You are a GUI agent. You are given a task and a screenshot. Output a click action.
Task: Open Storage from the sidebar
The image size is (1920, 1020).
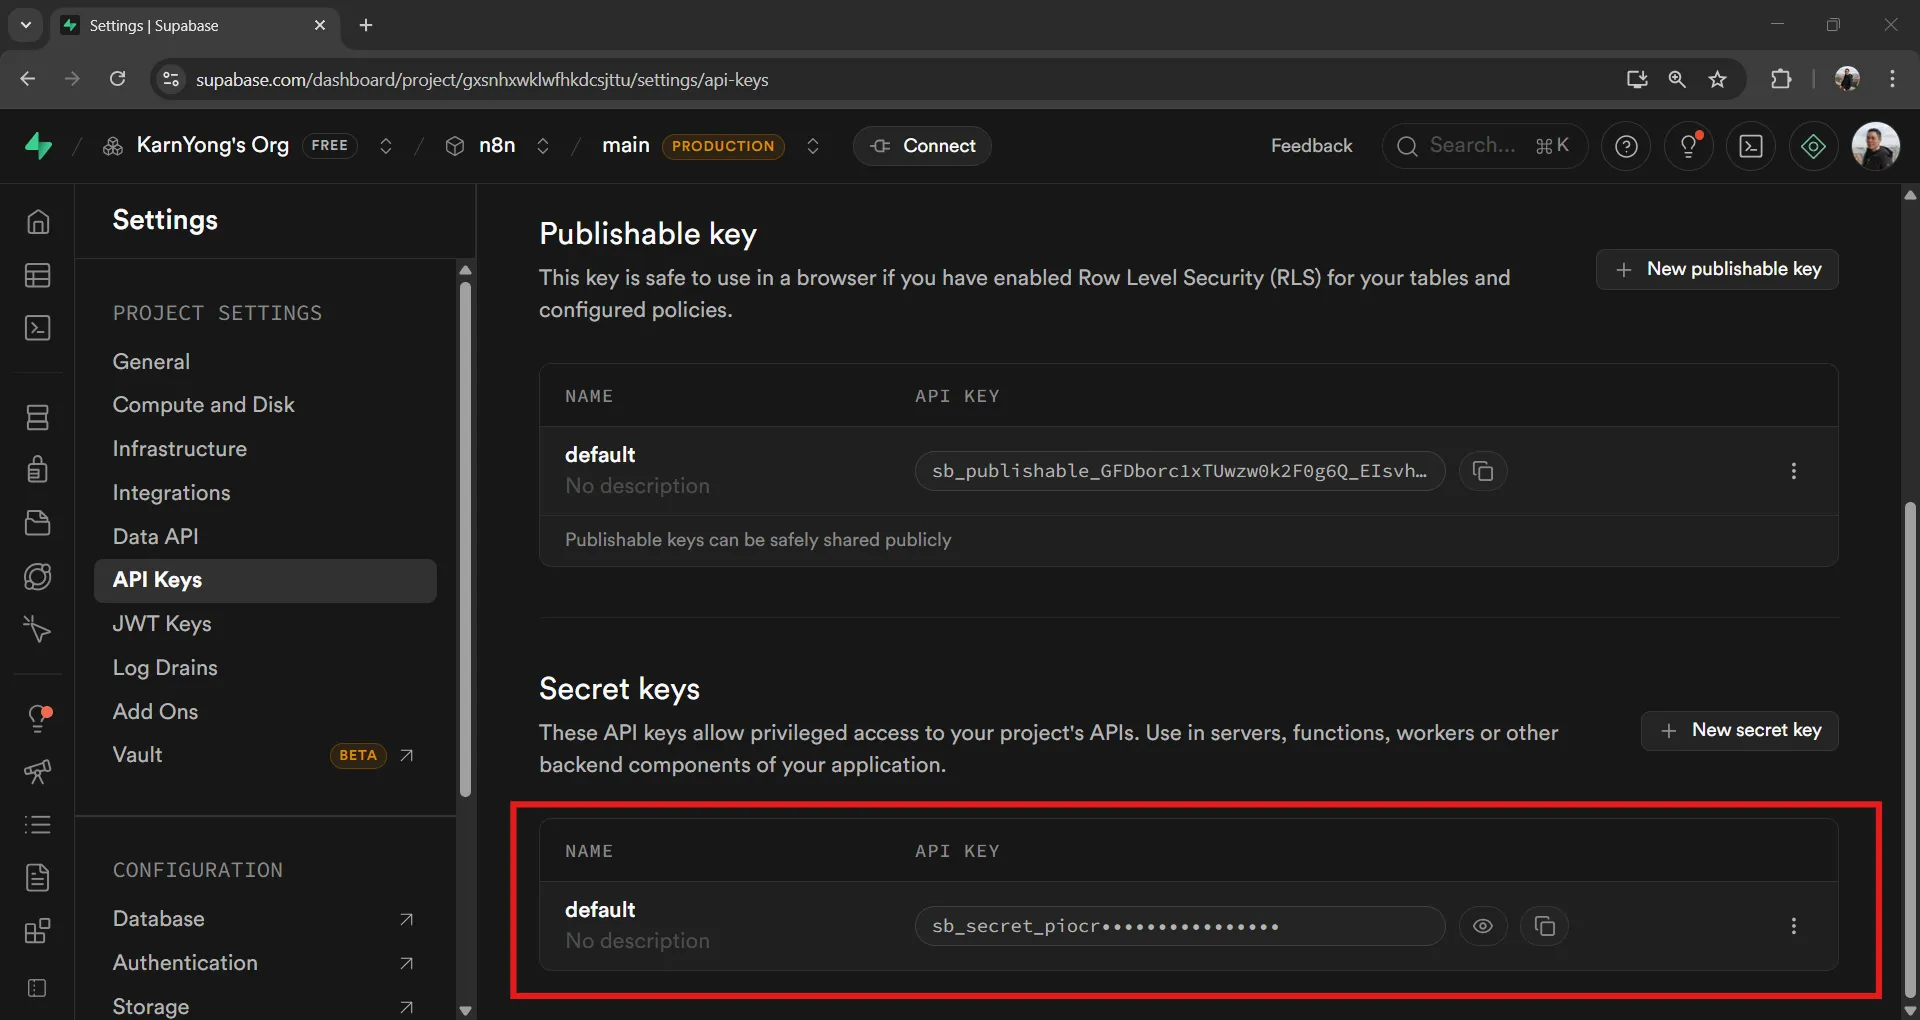tap(38, 523)
